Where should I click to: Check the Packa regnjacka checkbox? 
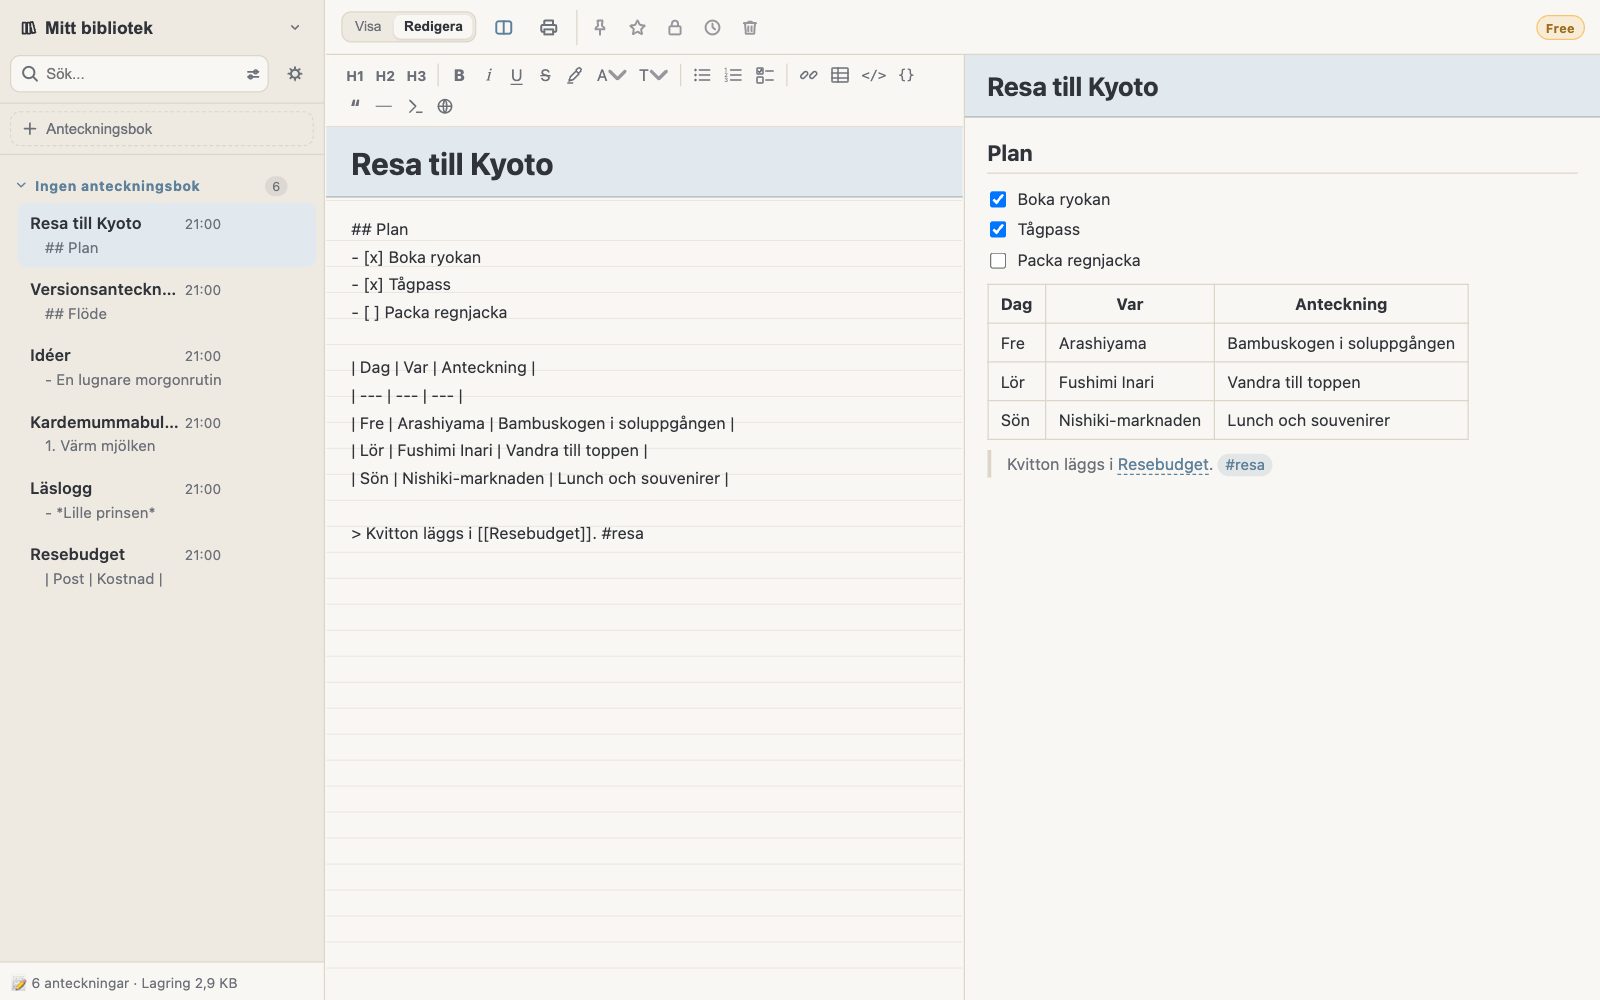point(998,261)
